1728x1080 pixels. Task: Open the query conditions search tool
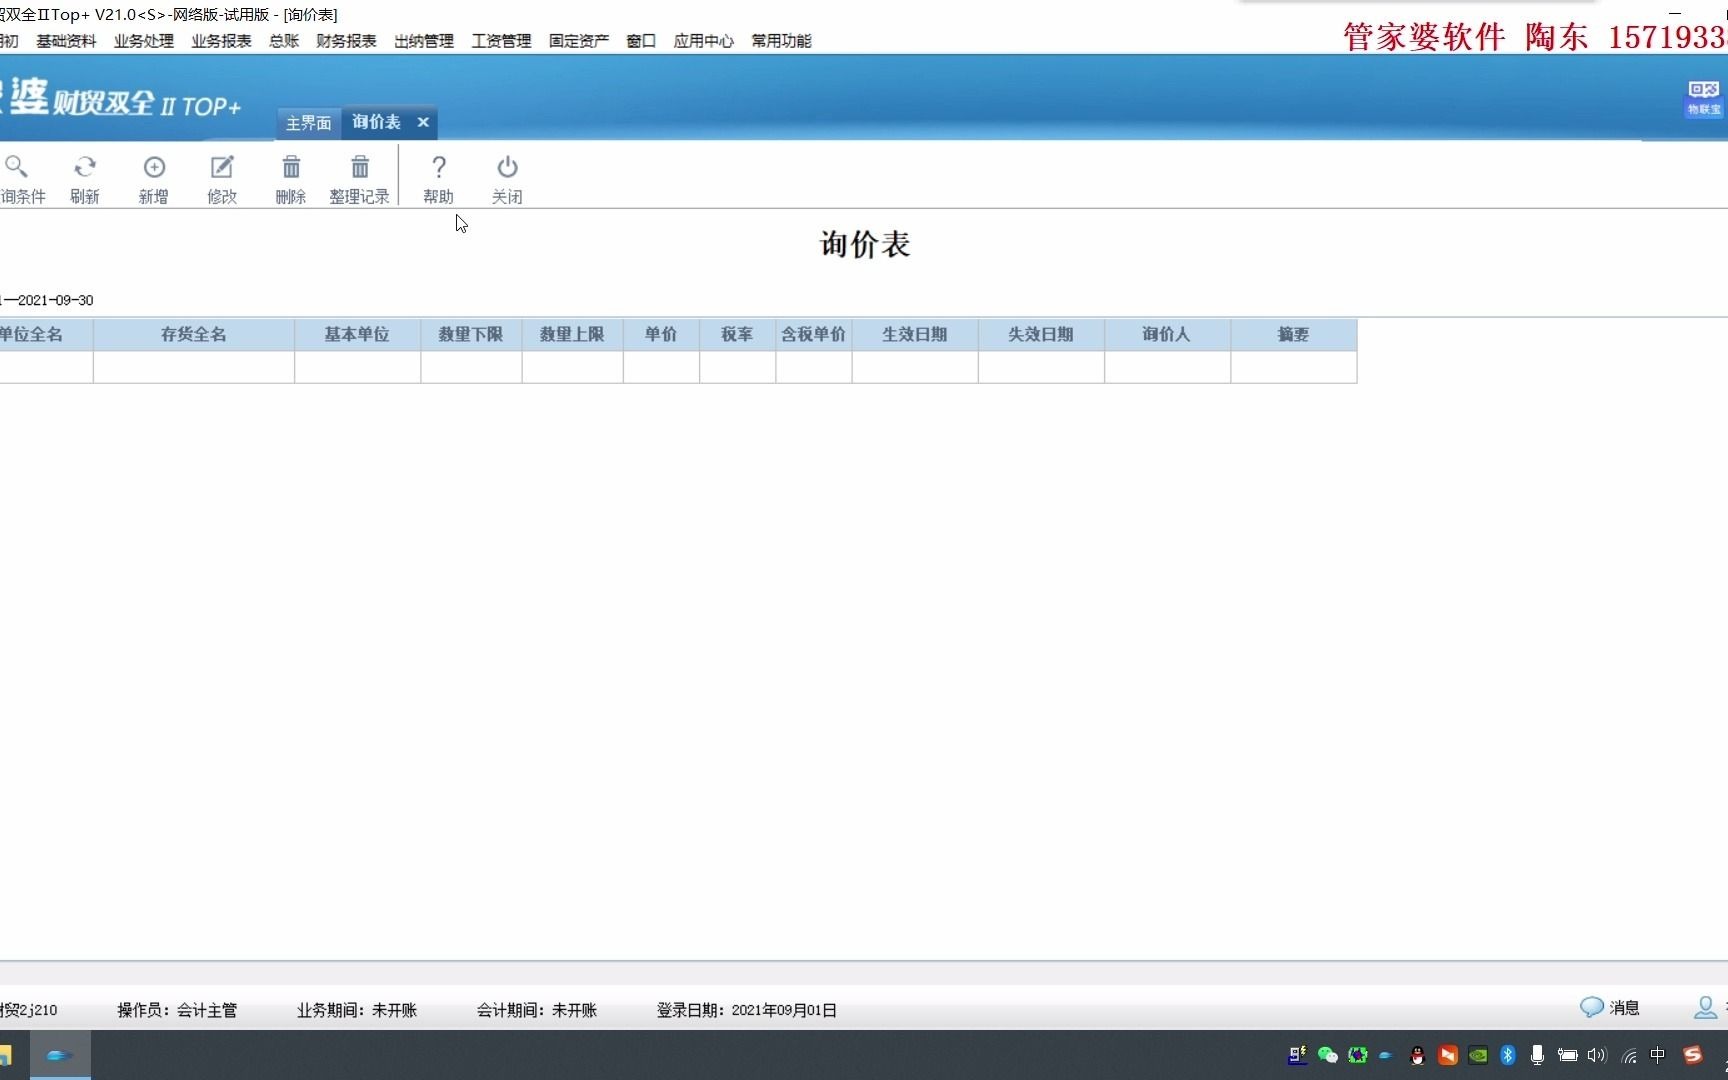pyautogui.click(x=20, y=179)
